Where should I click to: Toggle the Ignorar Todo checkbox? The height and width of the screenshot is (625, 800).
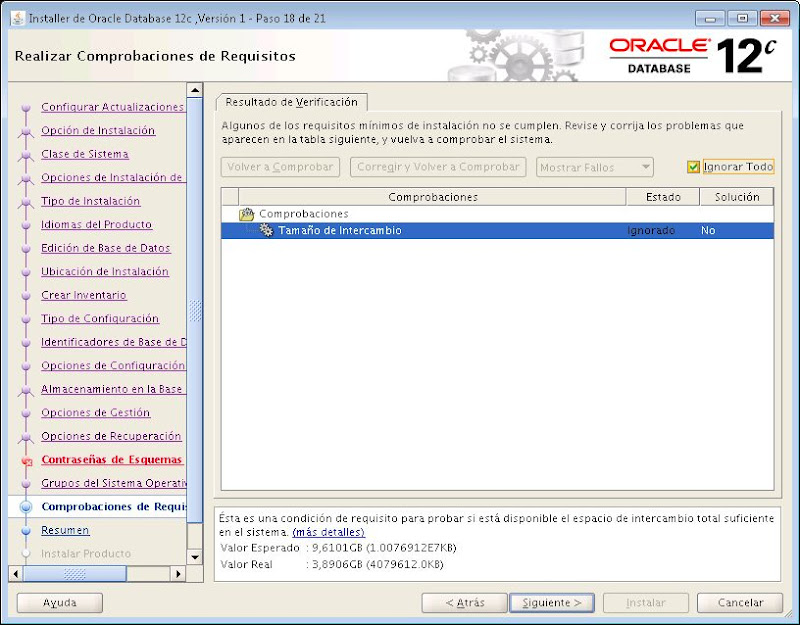[693, 167]
